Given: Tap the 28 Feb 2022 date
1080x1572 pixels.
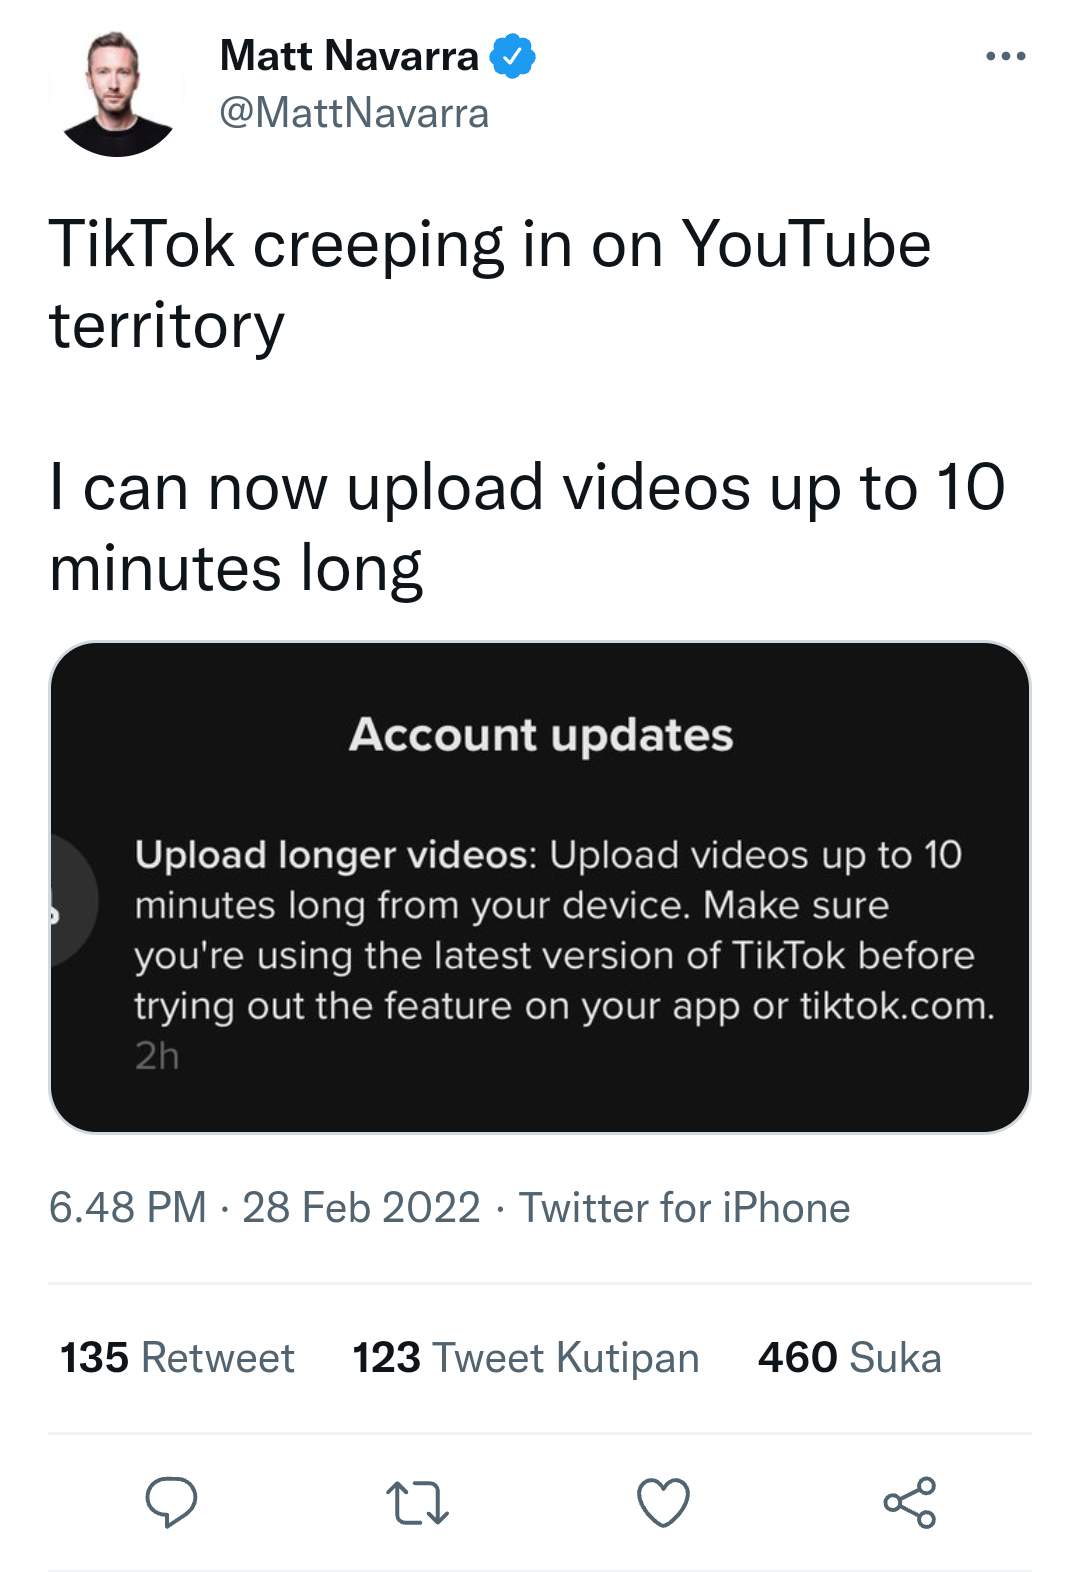Looking at the screenshot, I should 361,1208.
